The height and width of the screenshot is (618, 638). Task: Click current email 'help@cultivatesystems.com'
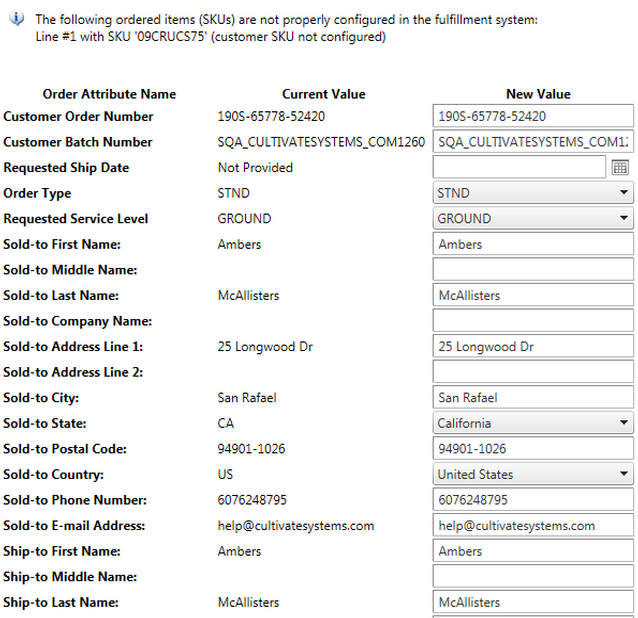296,526
